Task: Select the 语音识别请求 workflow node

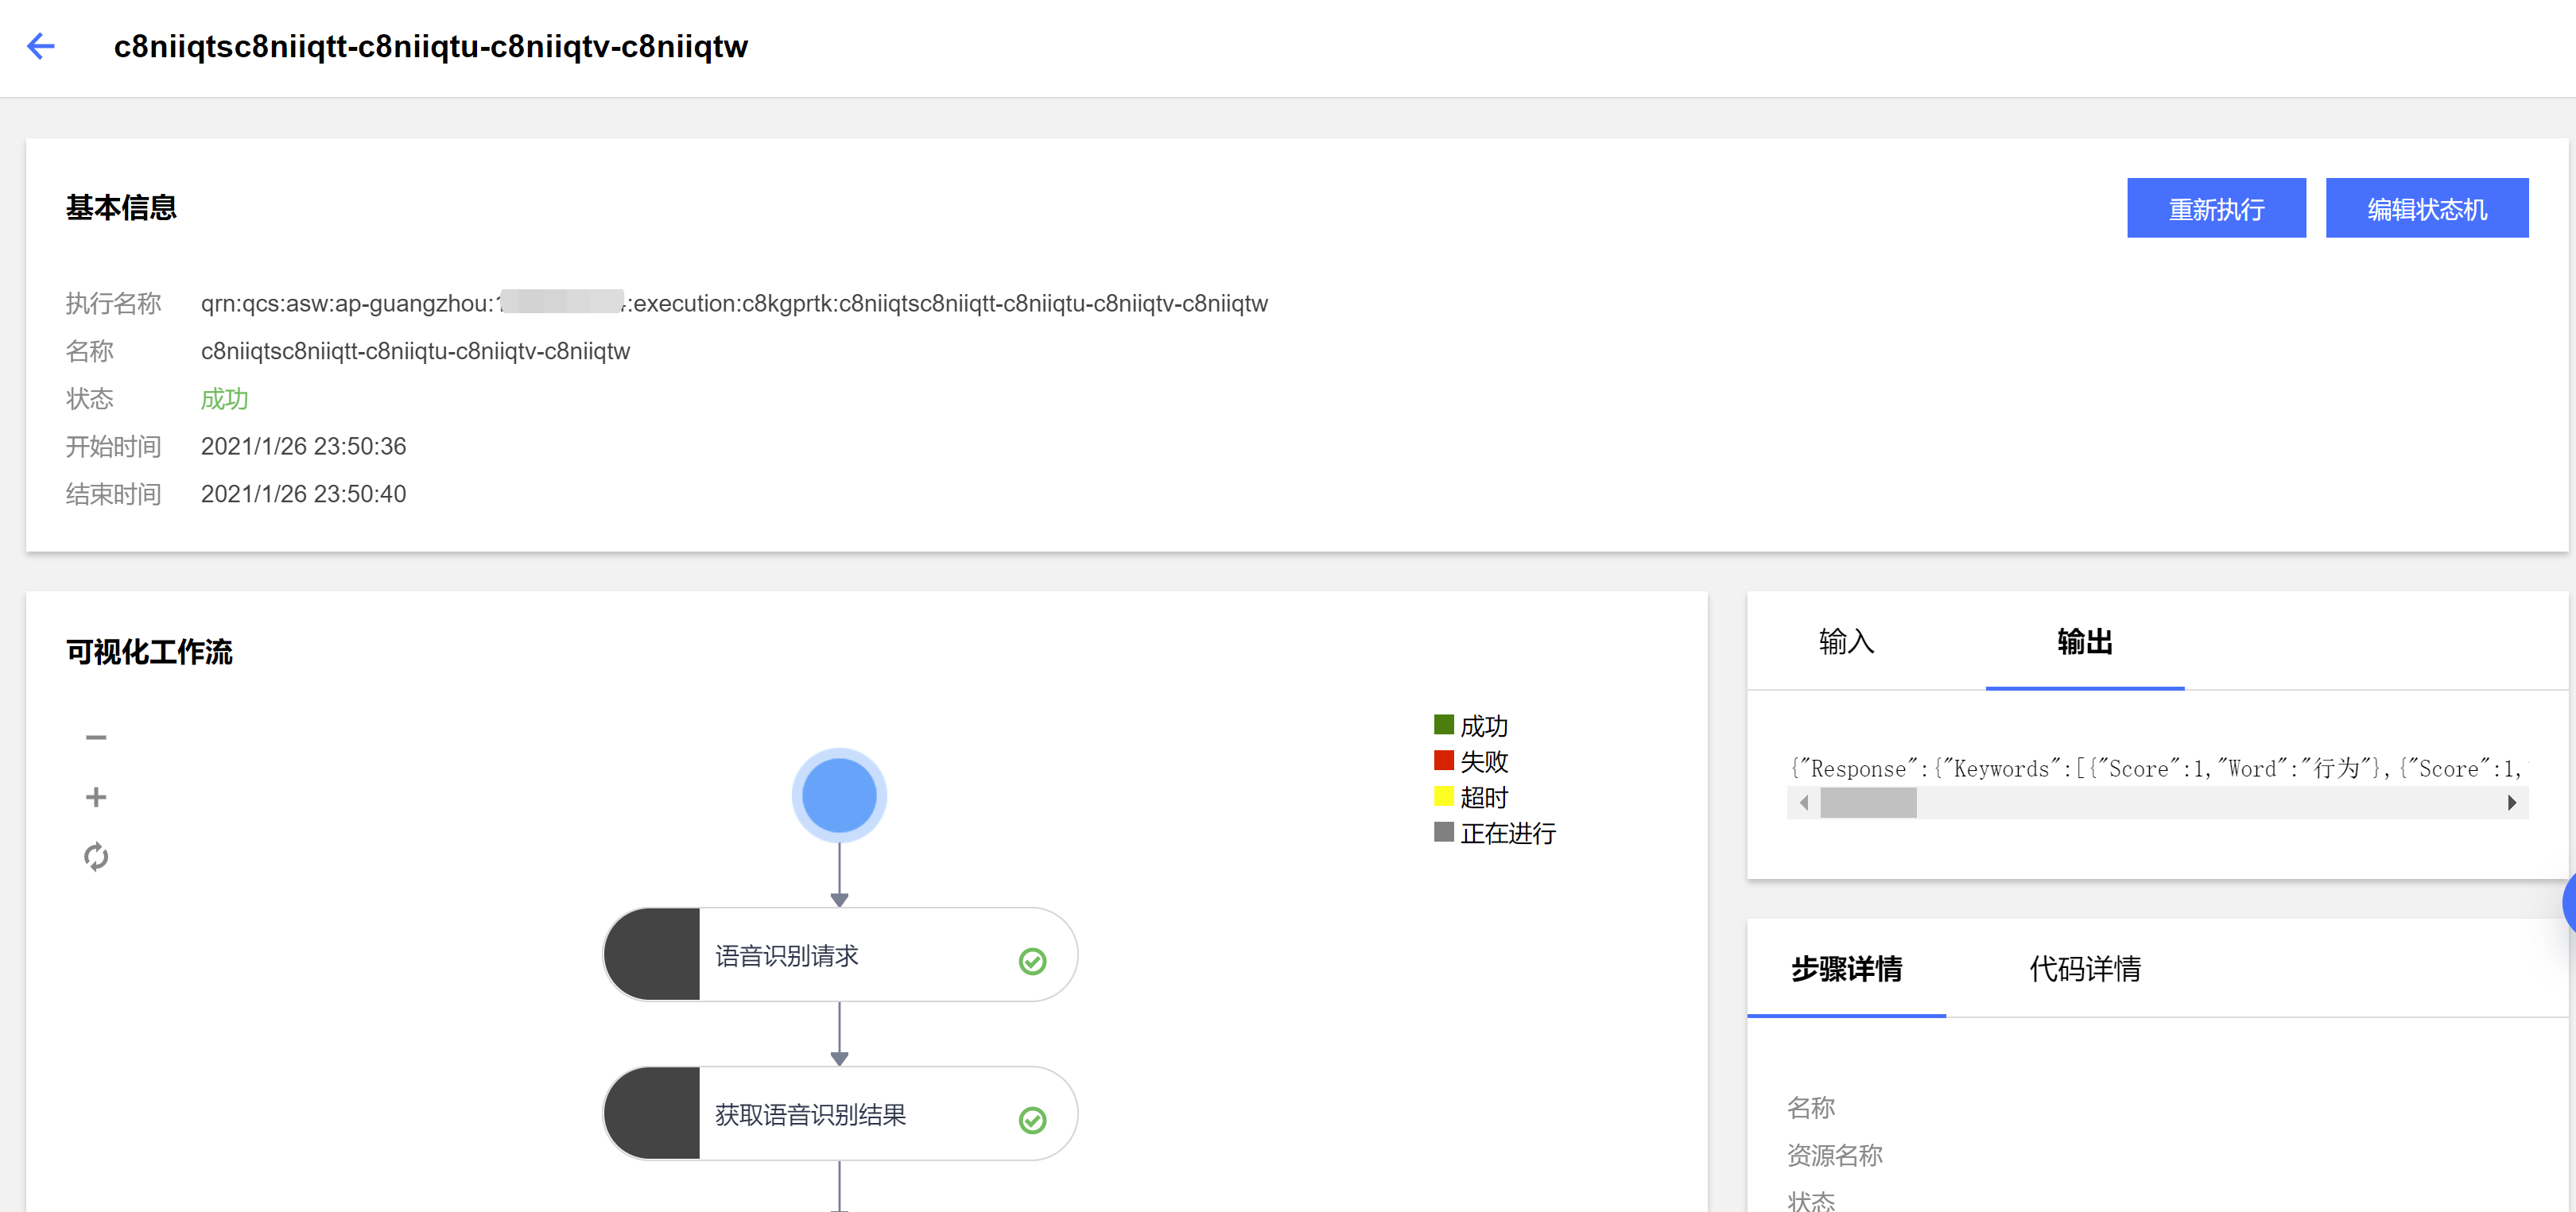Action: [x=787, y=956]
